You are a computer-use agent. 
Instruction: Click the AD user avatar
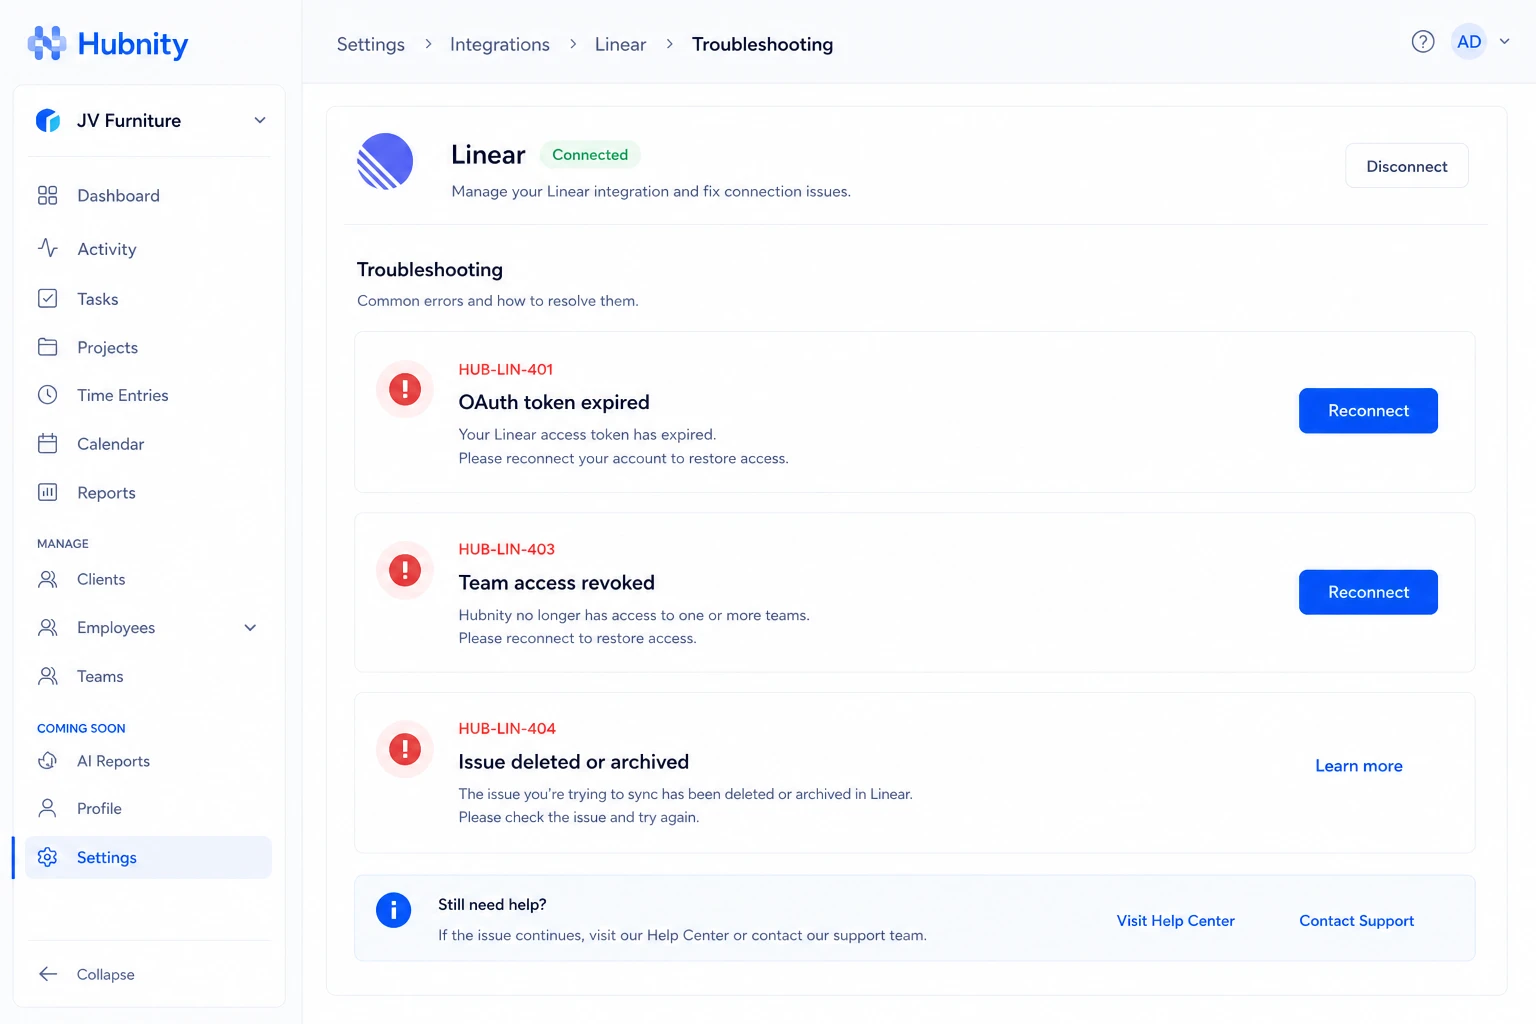(x=1468, y=41)
